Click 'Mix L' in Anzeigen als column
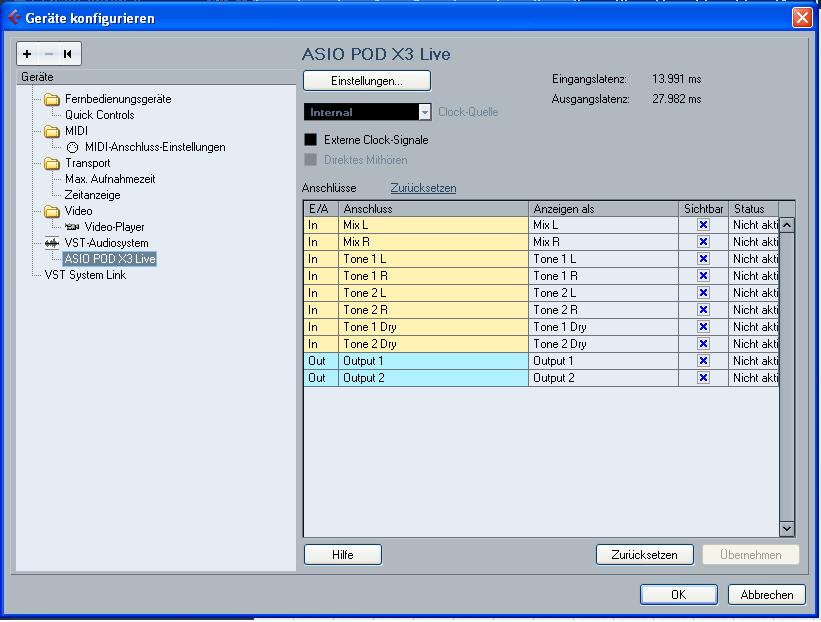The width and height of the screenshot is (821, 622). [x=603, y=225]
